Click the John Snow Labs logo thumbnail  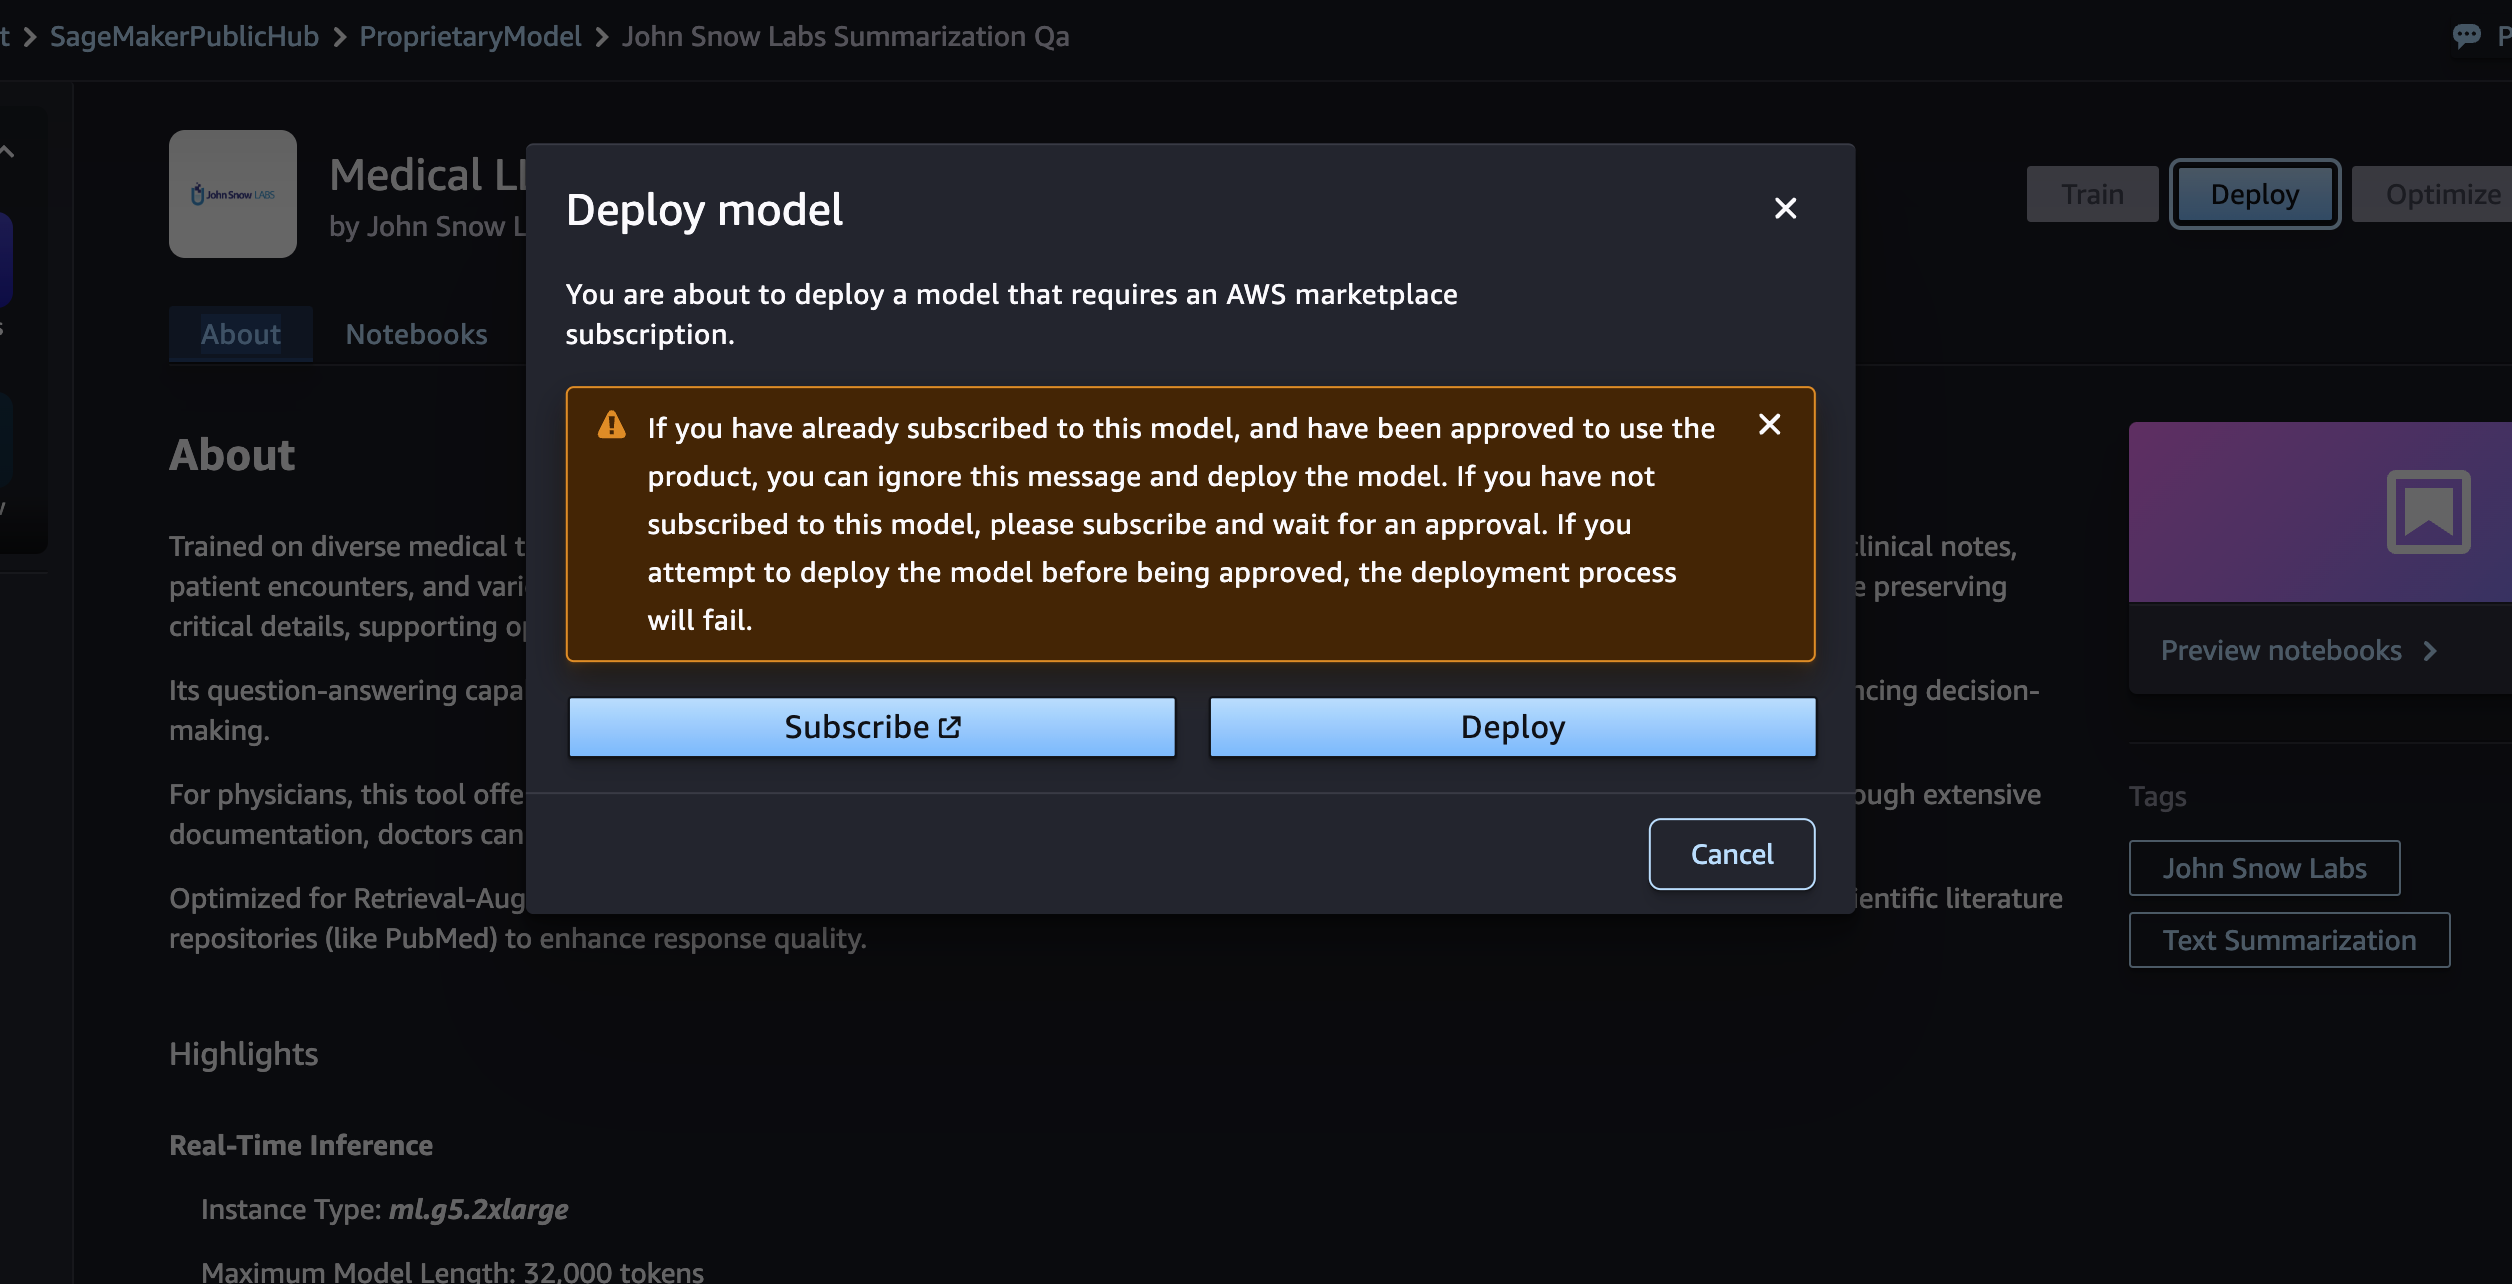[233, 194]
